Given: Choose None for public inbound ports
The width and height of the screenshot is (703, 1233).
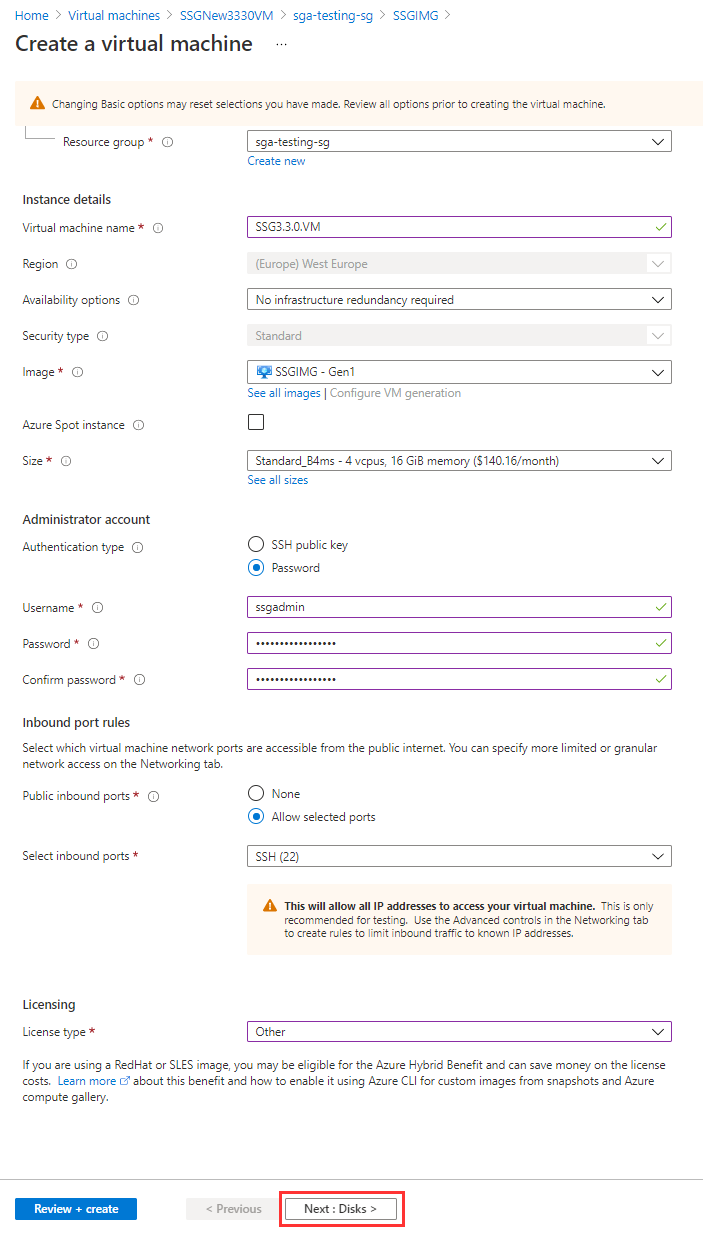Looking at the screenshot, I should [x=256, y=793].
